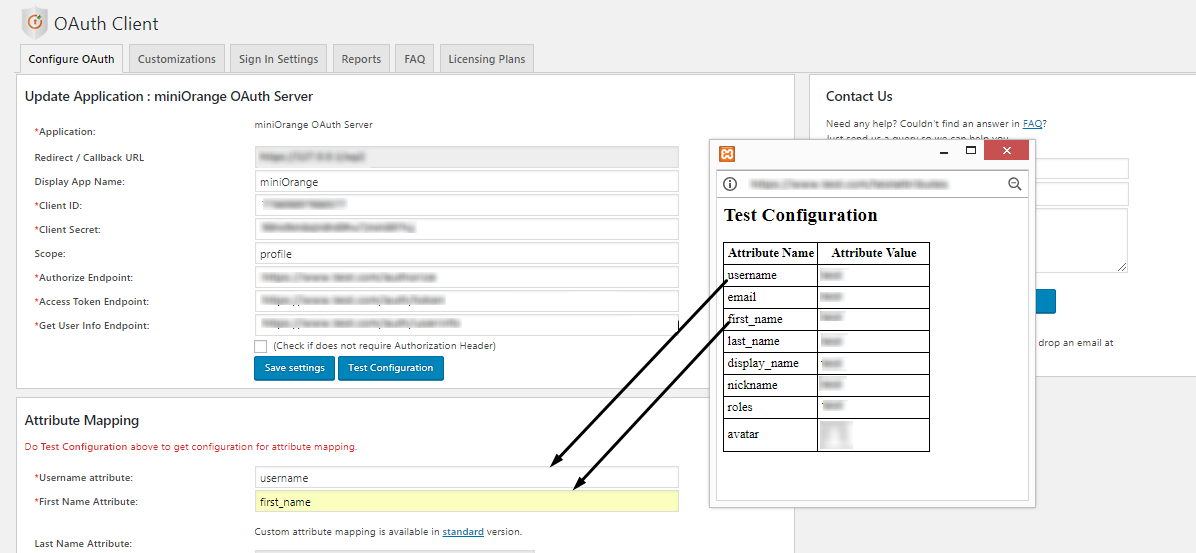Click the Redirect / Callback URL field
This screenshot has width=1196, height=553.
pos(466,157)
